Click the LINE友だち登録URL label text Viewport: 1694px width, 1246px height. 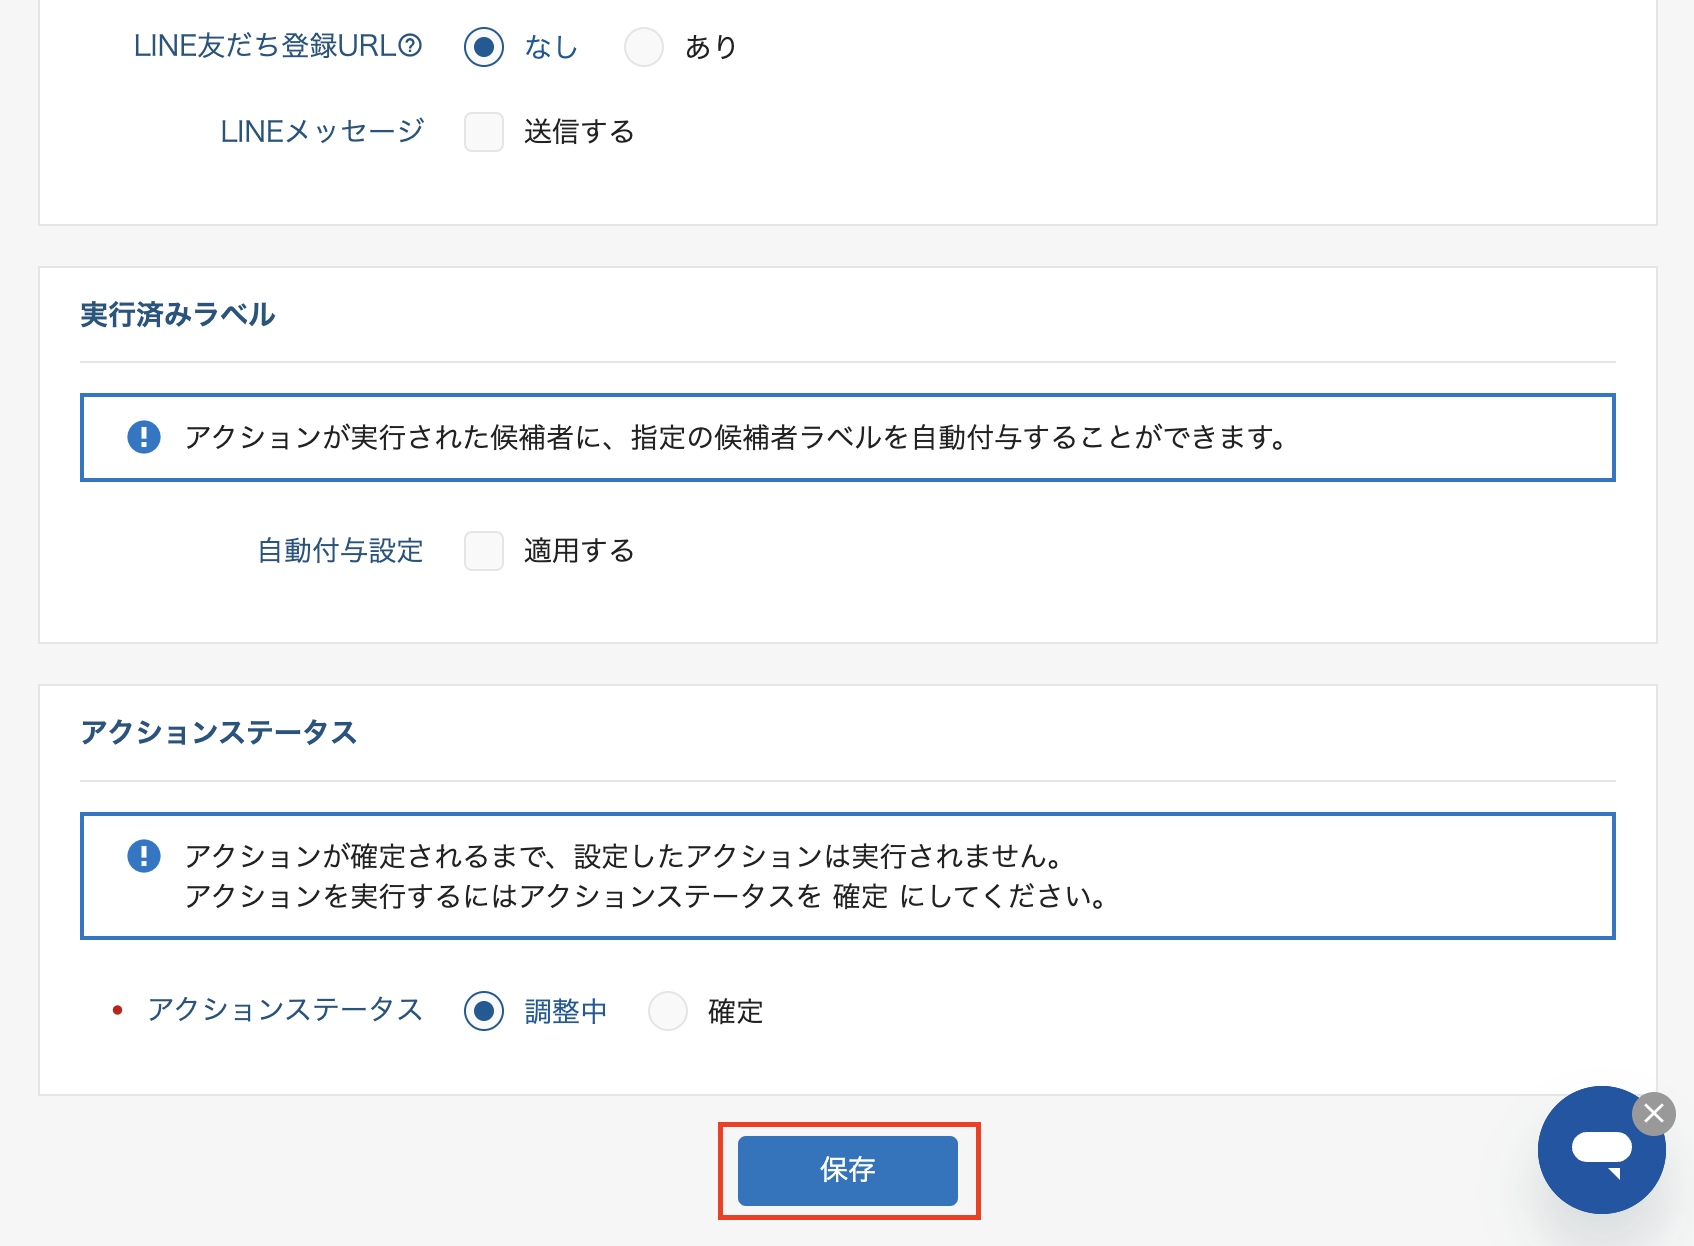click(x=265, y=46)
